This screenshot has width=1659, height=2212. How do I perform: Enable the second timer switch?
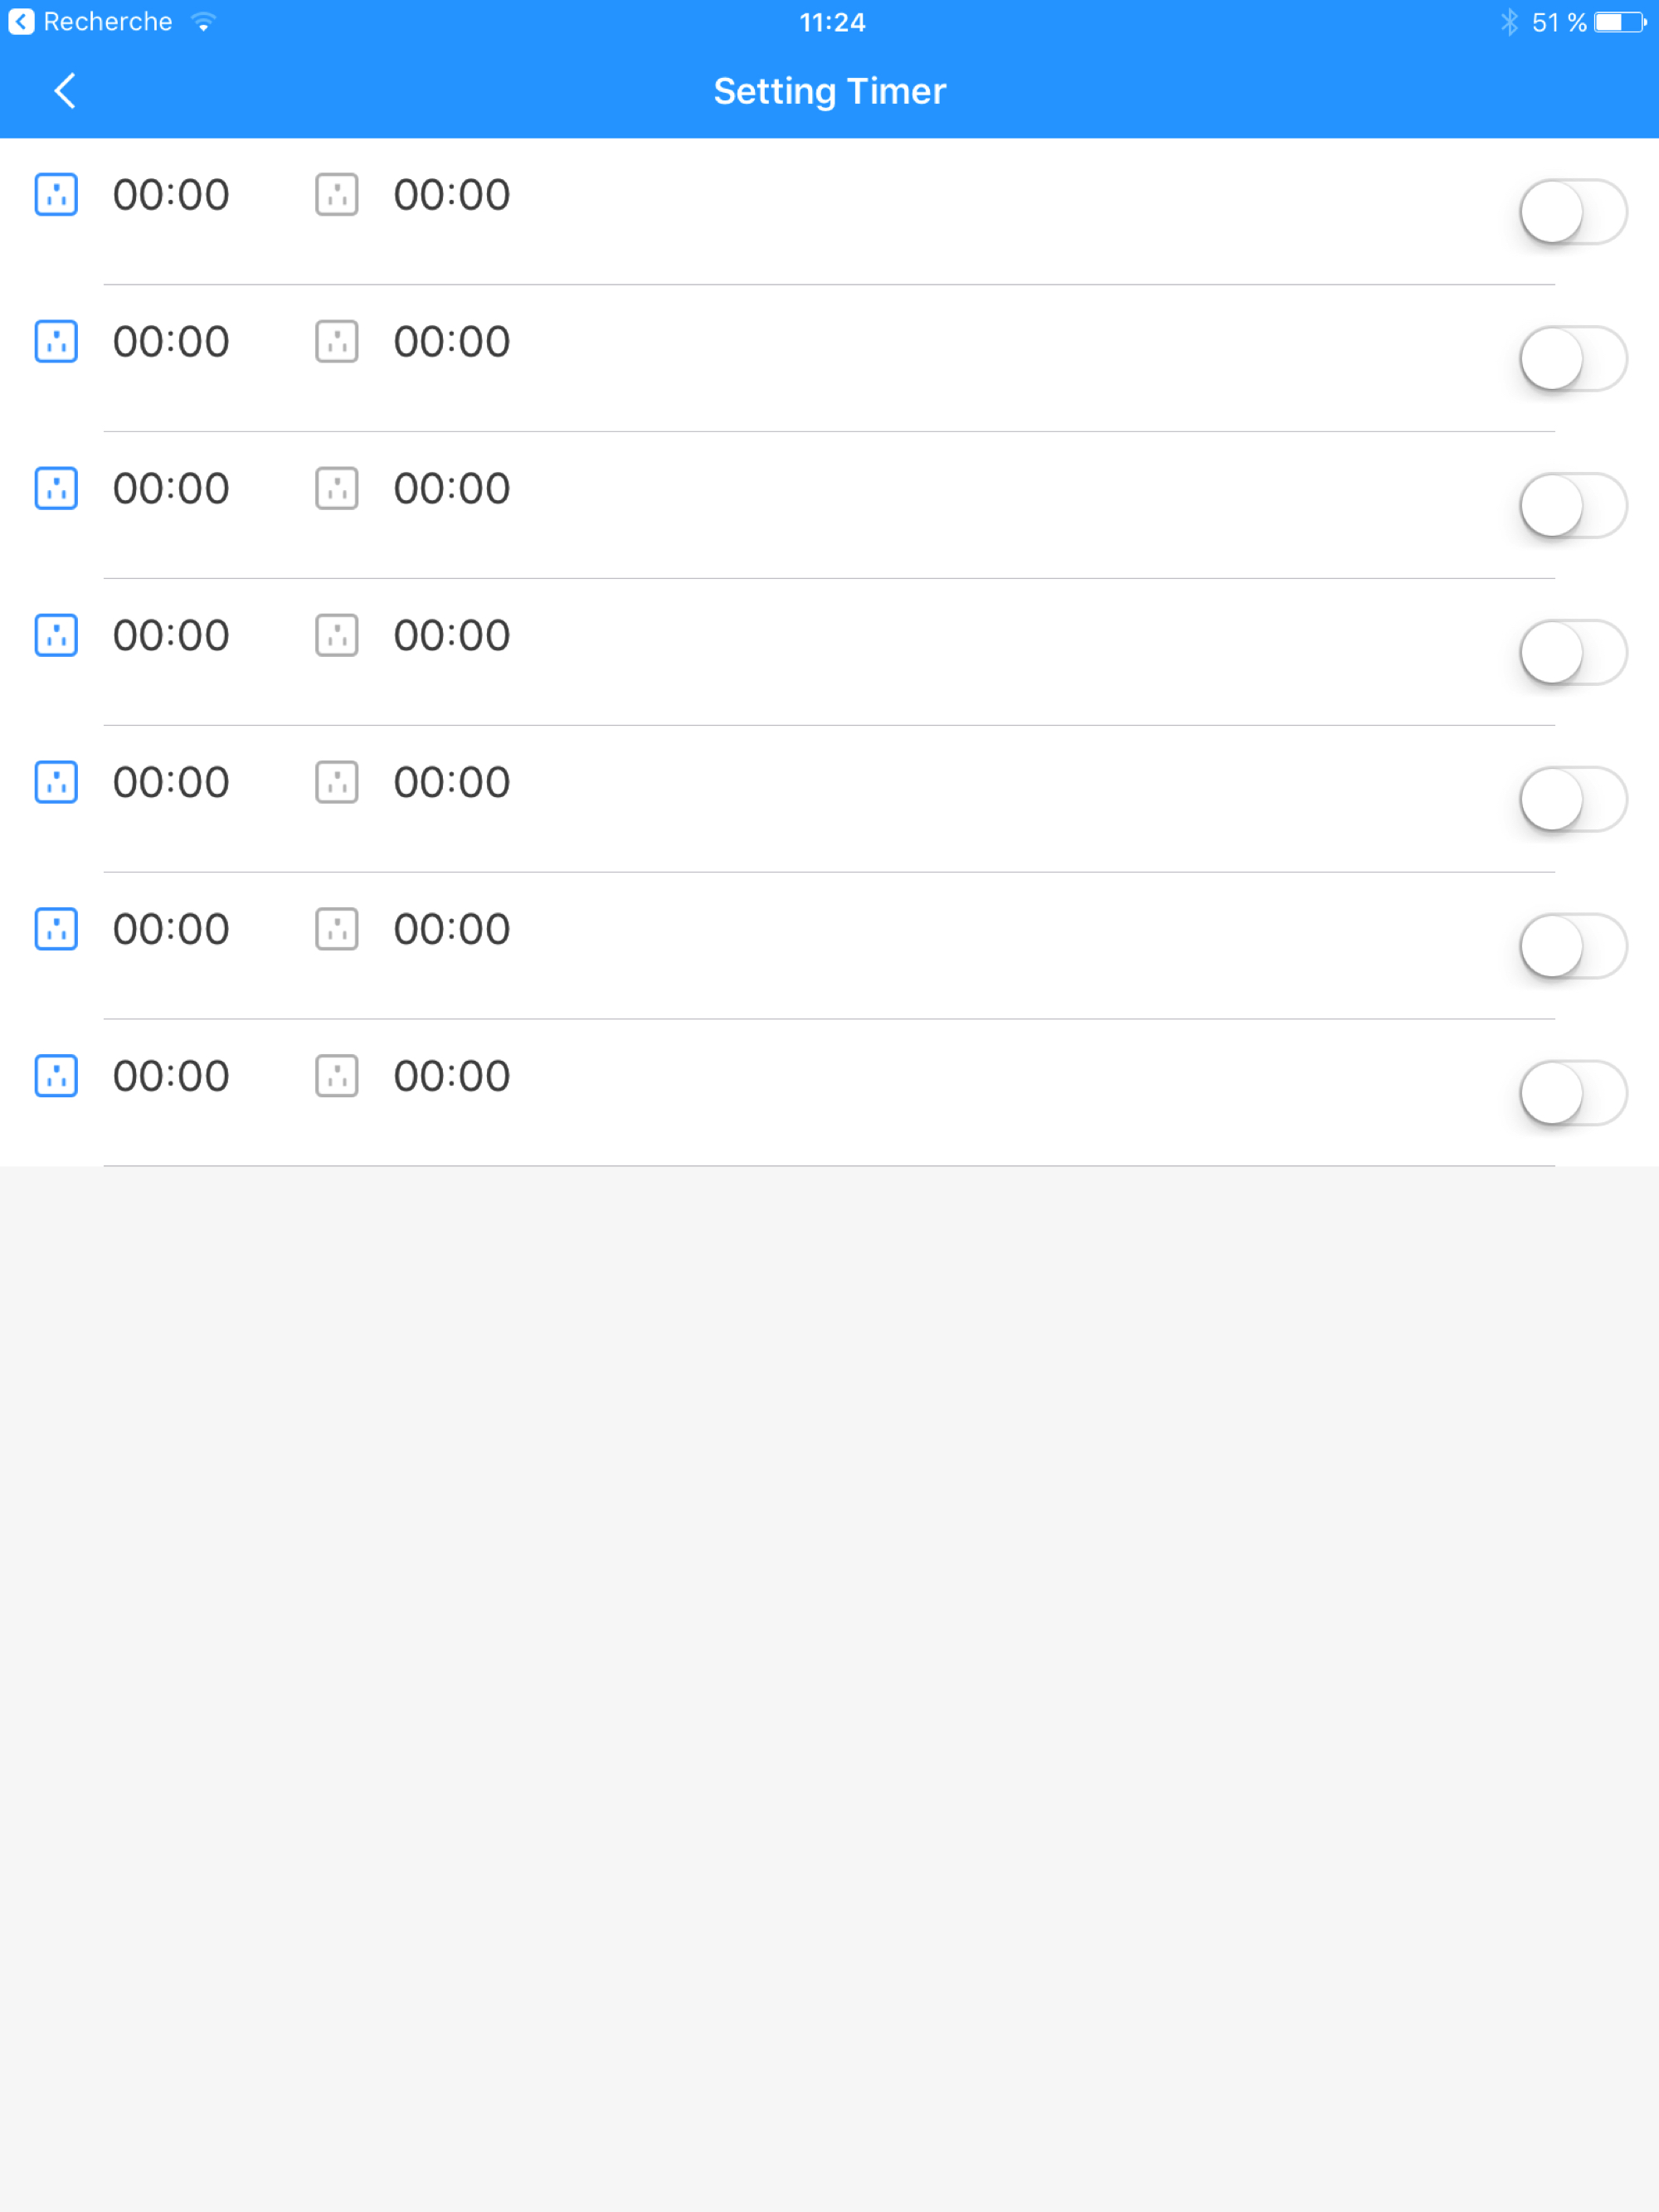pyautogui.click(x=1573, y=358)
